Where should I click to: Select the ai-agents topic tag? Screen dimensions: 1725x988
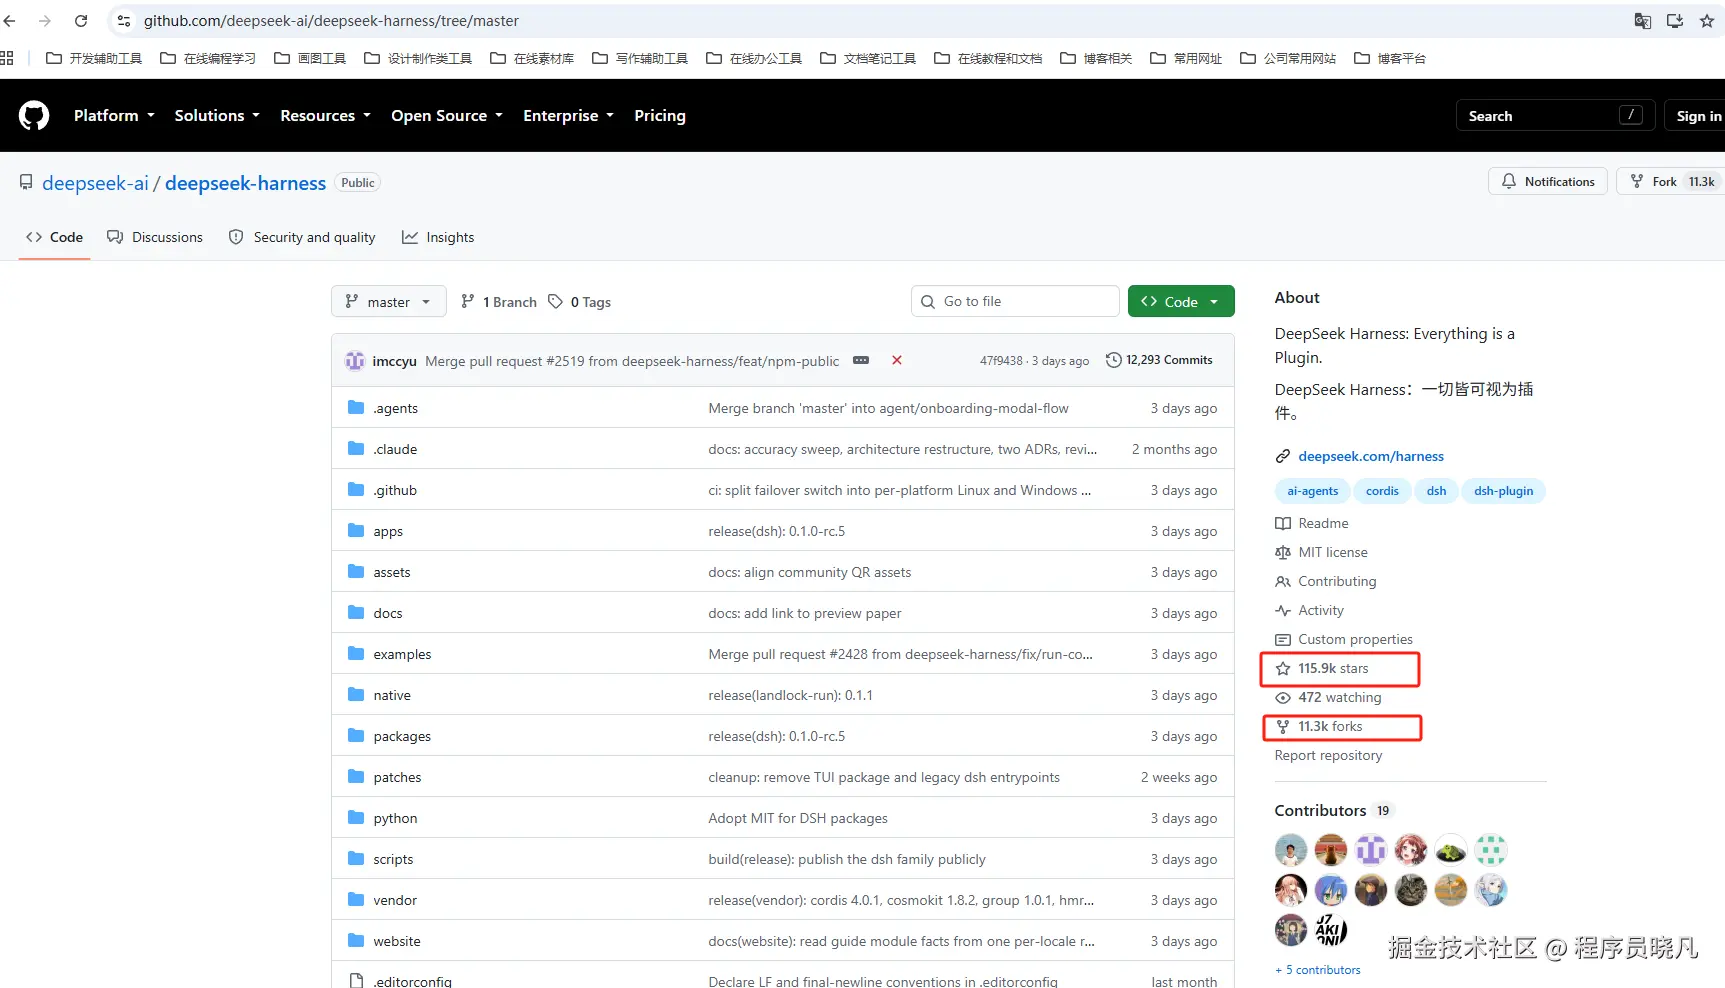coord(1312,491)
